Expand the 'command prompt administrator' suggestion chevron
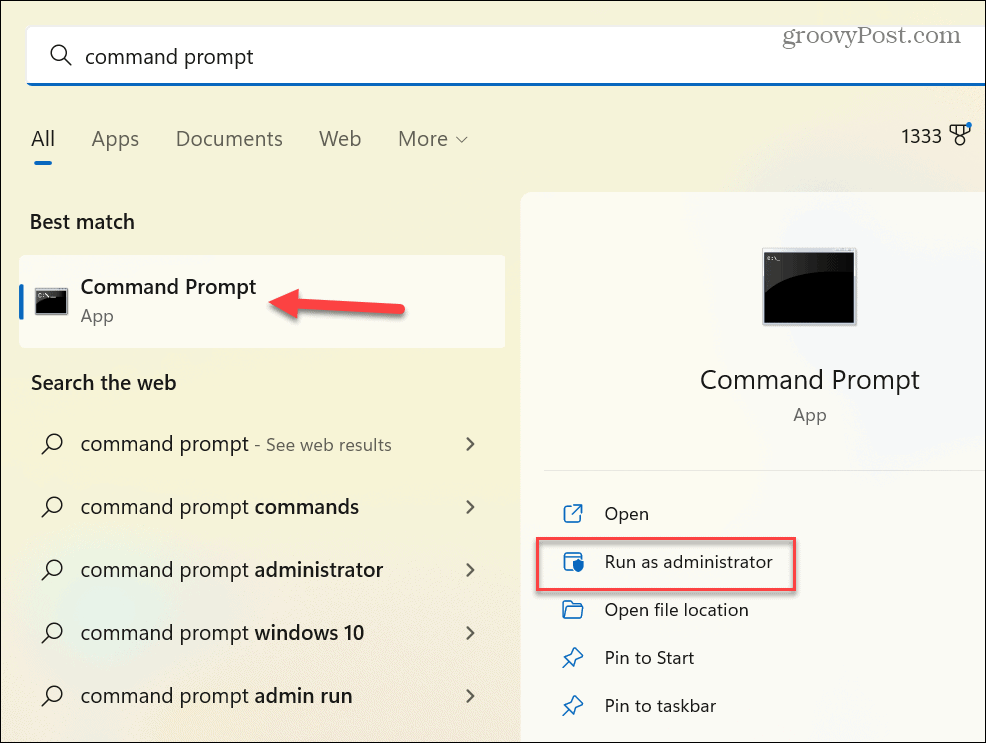Screen dimensions: 986x743 click(x=470, y=570)
